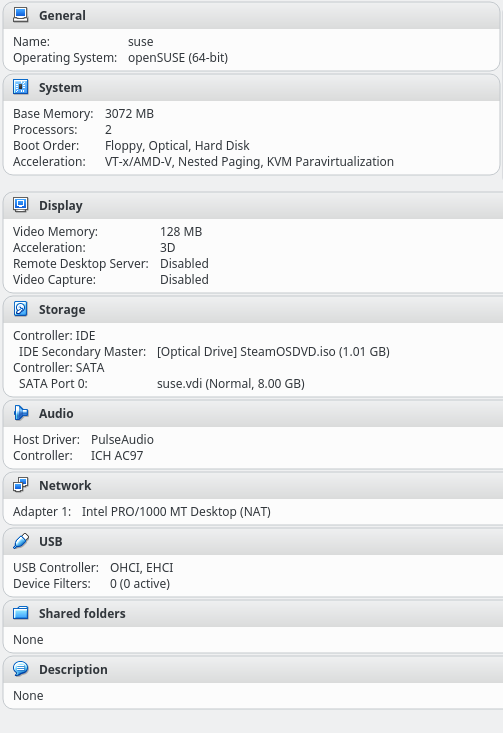Viewport: 503px width, 733px height.
Task: Open the Audio settings header
Action: [56, 413]
